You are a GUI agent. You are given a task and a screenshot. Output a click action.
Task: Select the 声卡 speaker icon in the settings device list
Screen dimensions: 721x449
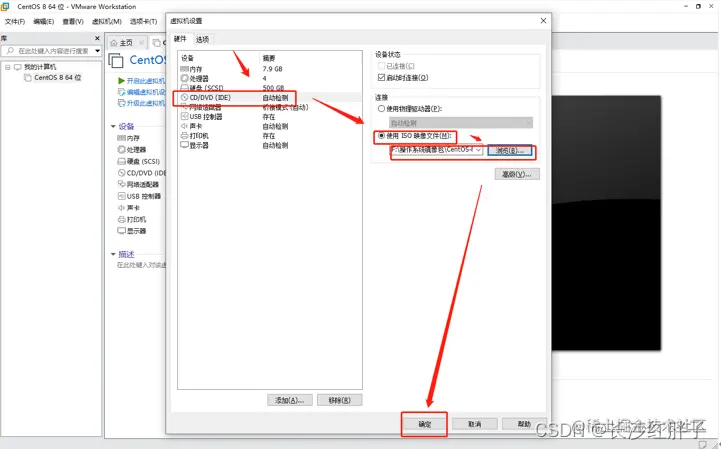[x=184, y=126]
